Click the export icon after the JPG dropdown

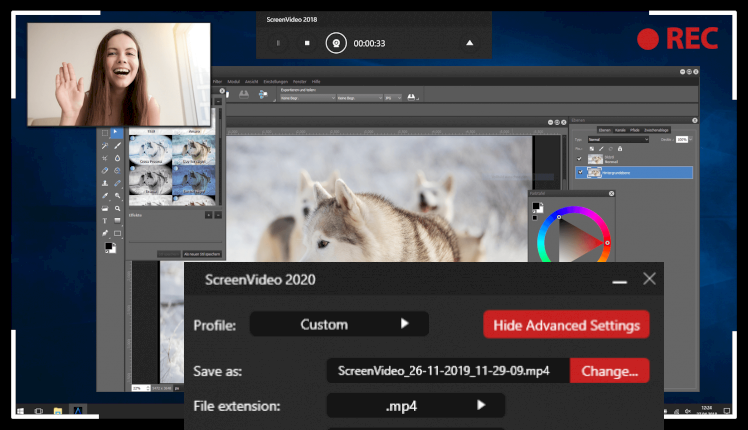[x=412, y=97]
